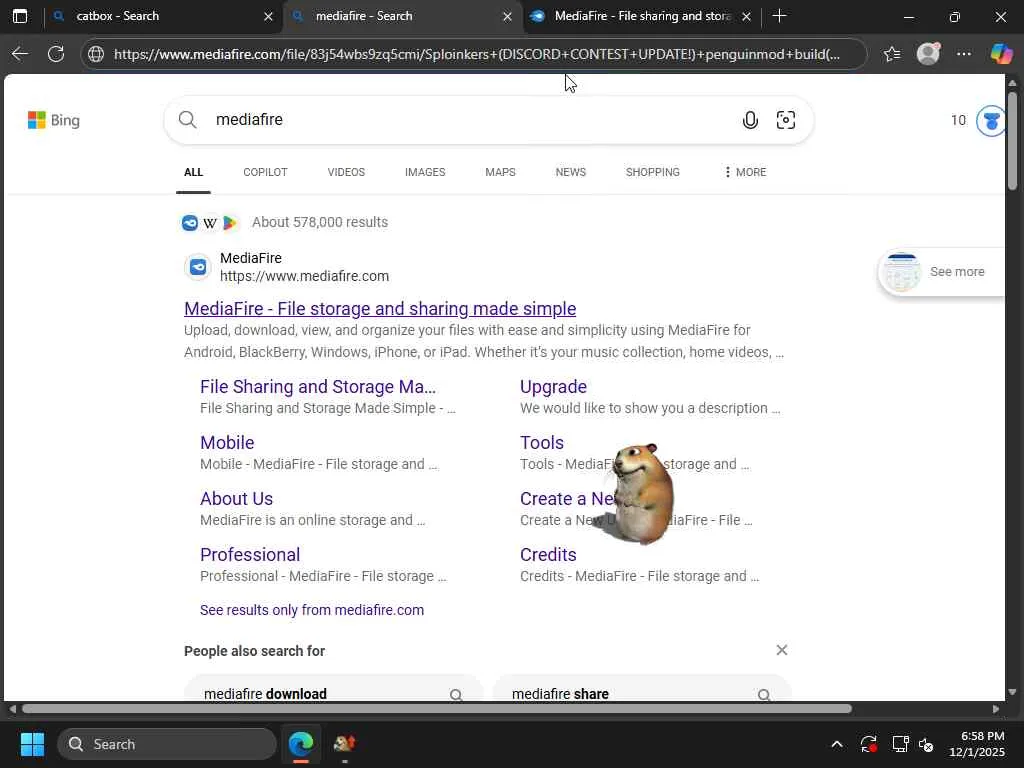This screenshot has height=768, width=1024.
Task: Switch to the VIDEOS search tab
Action: (x=346, y=172)
